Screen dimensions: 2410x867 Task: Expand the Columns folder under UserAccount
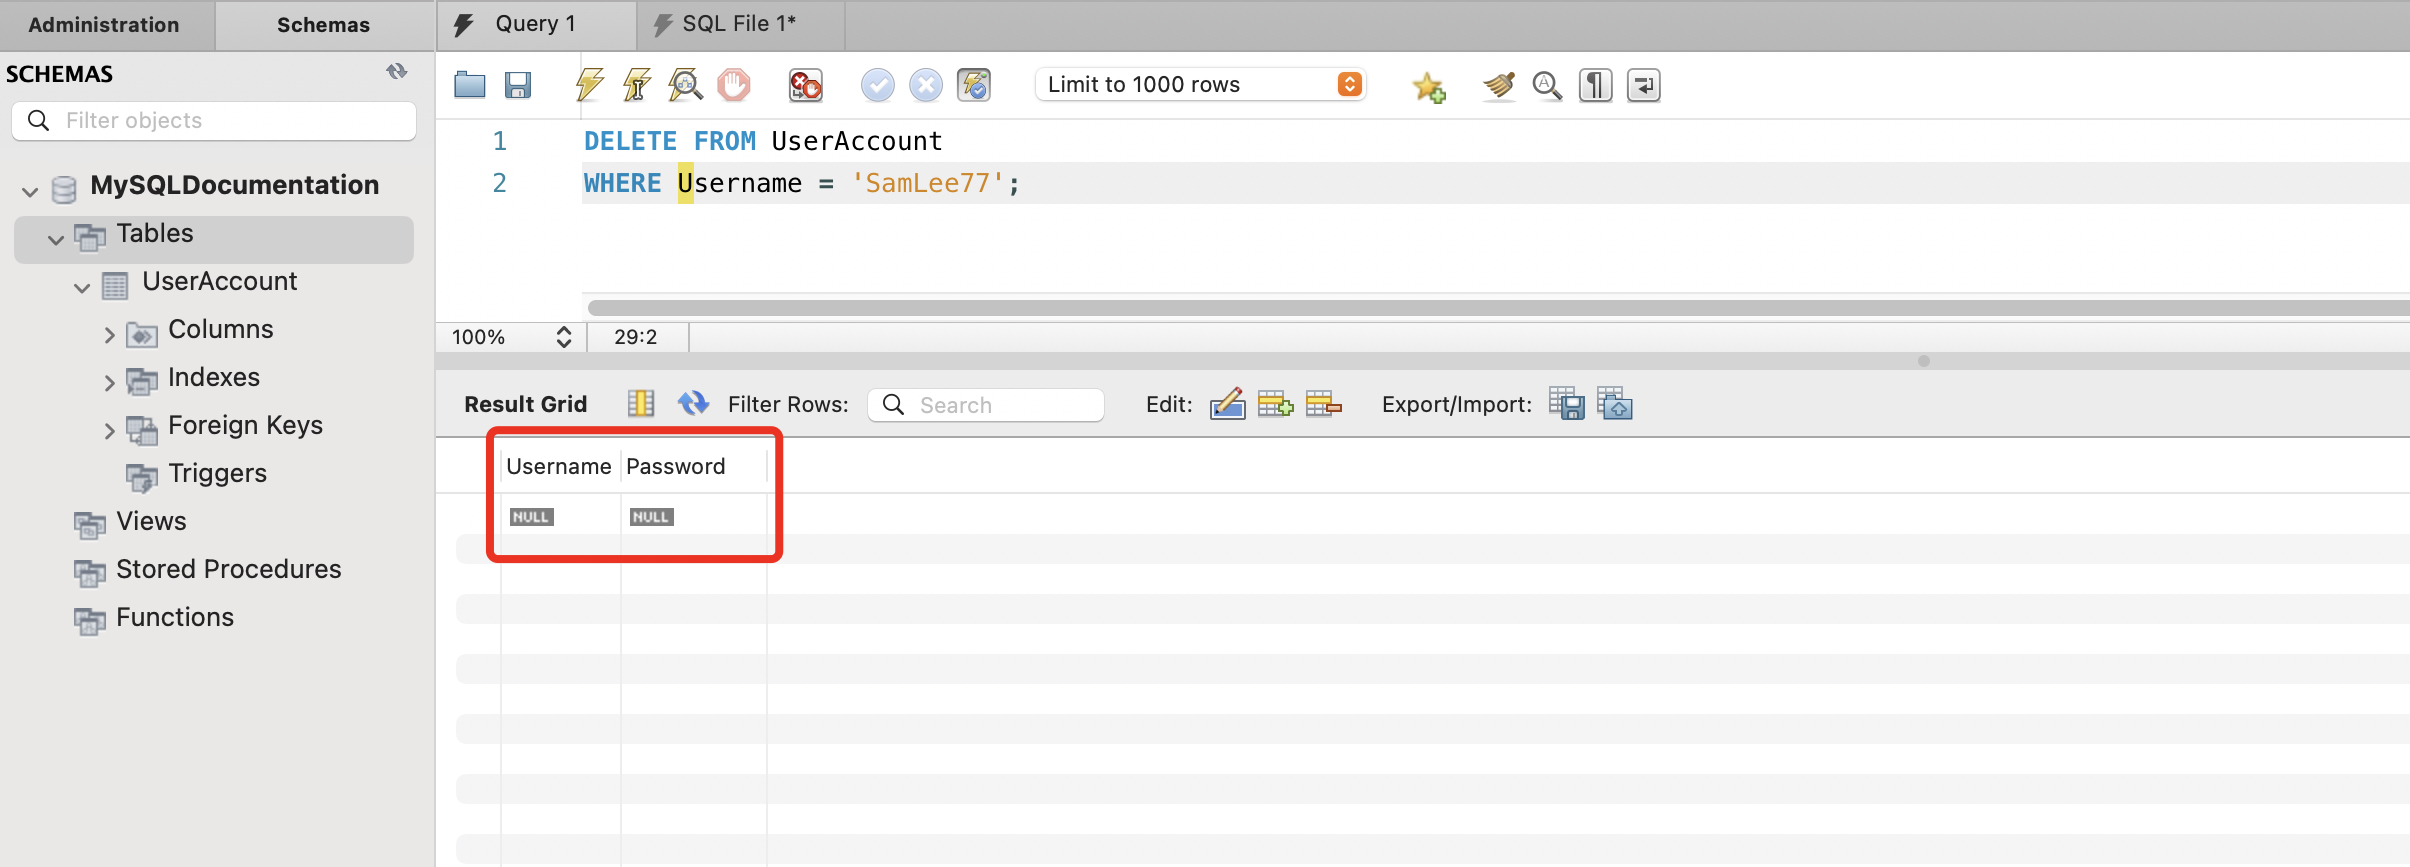[x=110, y=335]
